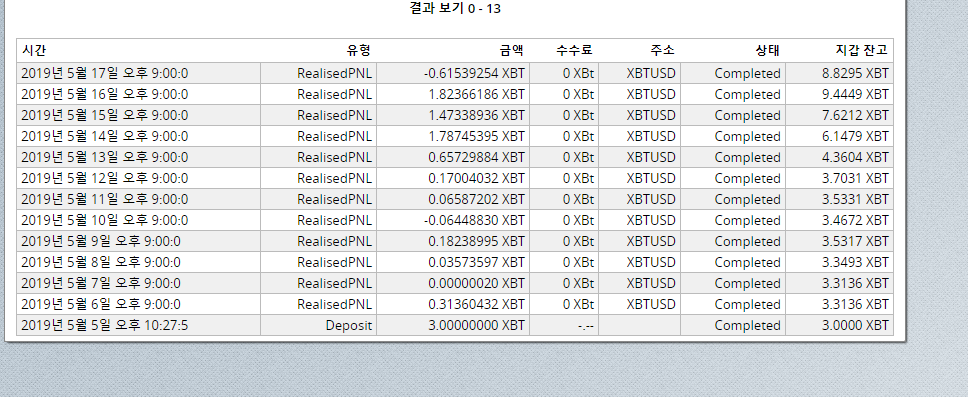This screenshot has width=968, height=397.
Task: Select the 2019년 5월 10일 time cell
Action: point(138,220)
